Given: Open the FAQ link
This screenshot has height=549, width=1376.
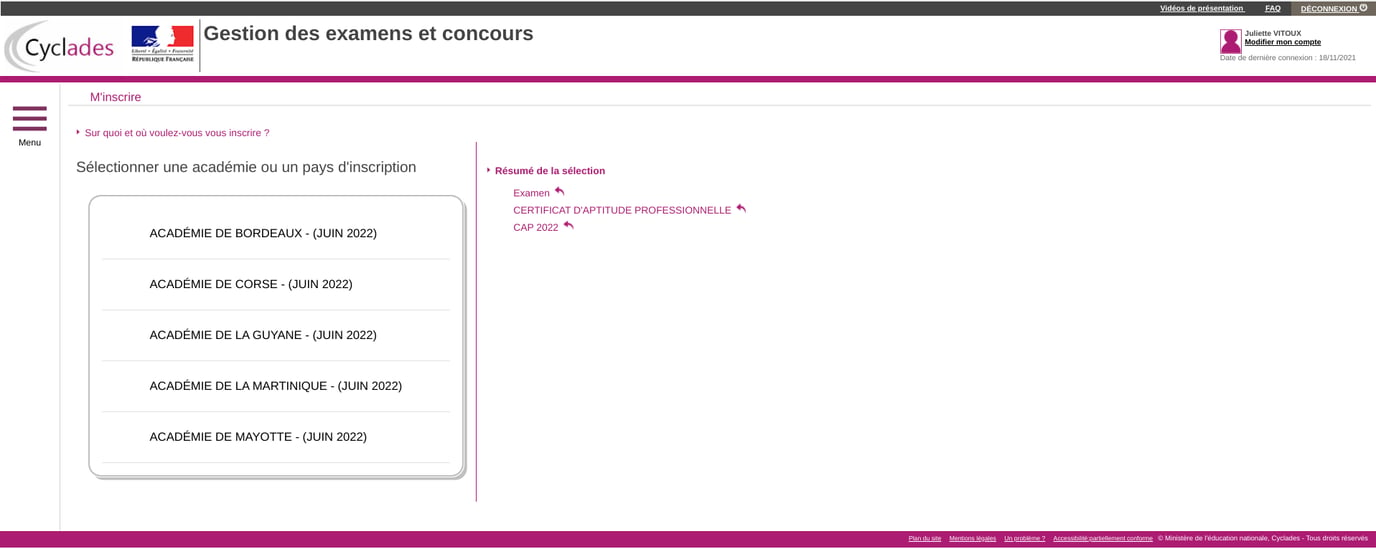Looking at the screenshot, I should click(x=1272, y=8).
